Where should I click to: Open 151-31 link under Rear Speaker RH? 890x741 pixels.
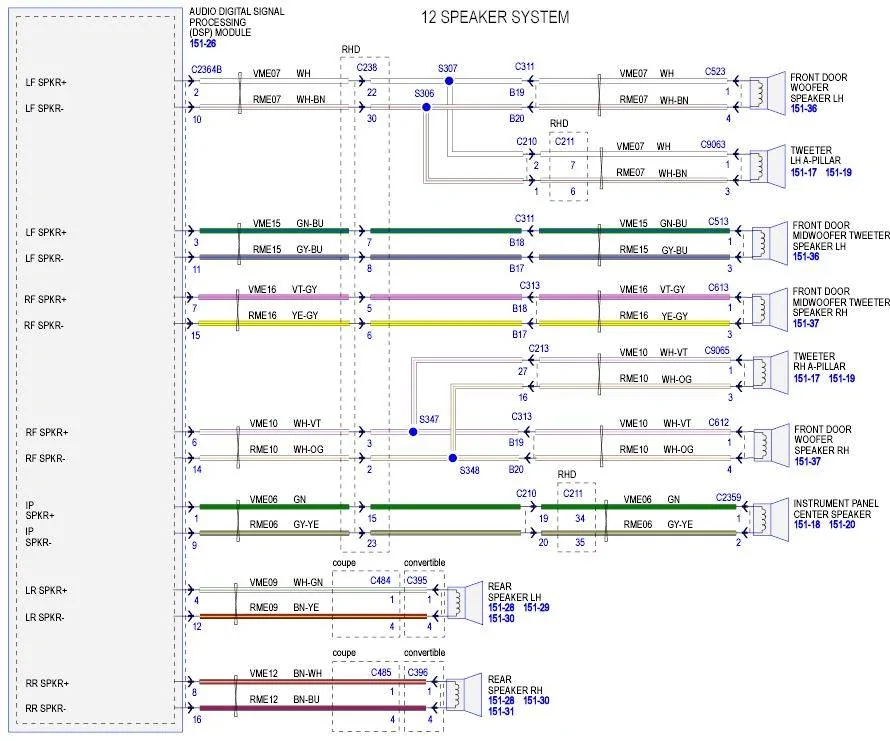pos(501,711)
